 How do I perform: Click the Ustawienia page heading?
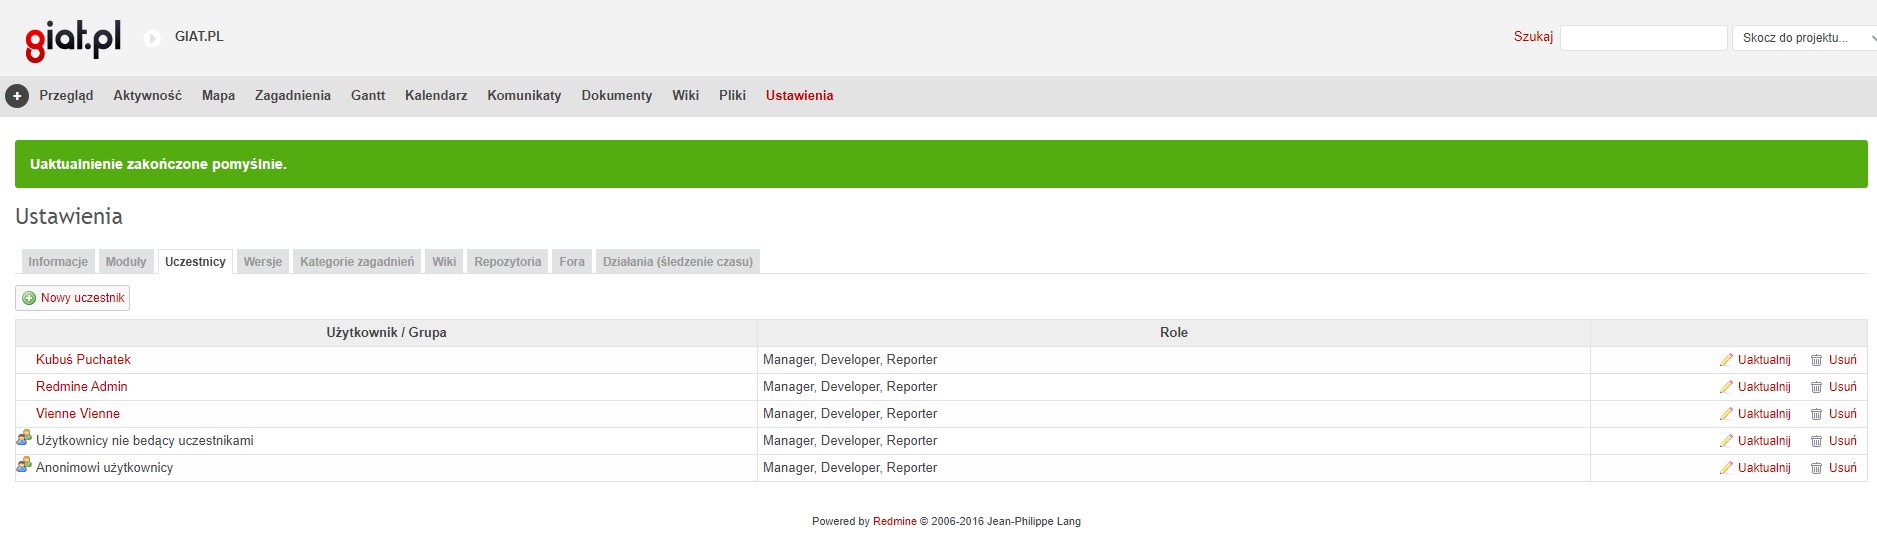[x=69, y=217]
